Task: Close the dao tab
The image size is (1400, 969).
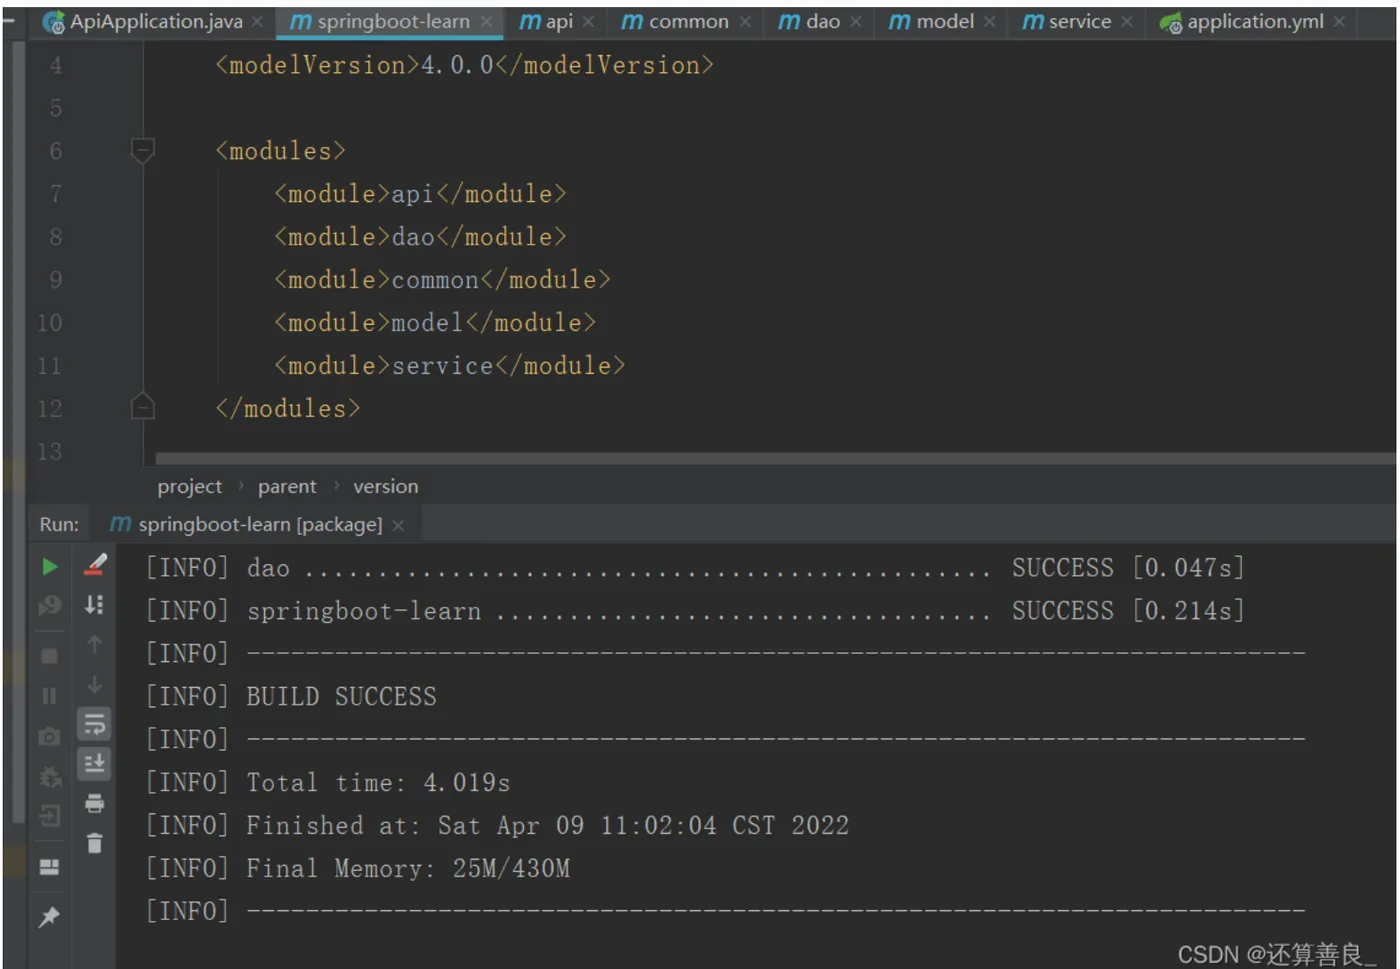Action: coord(856,22)
